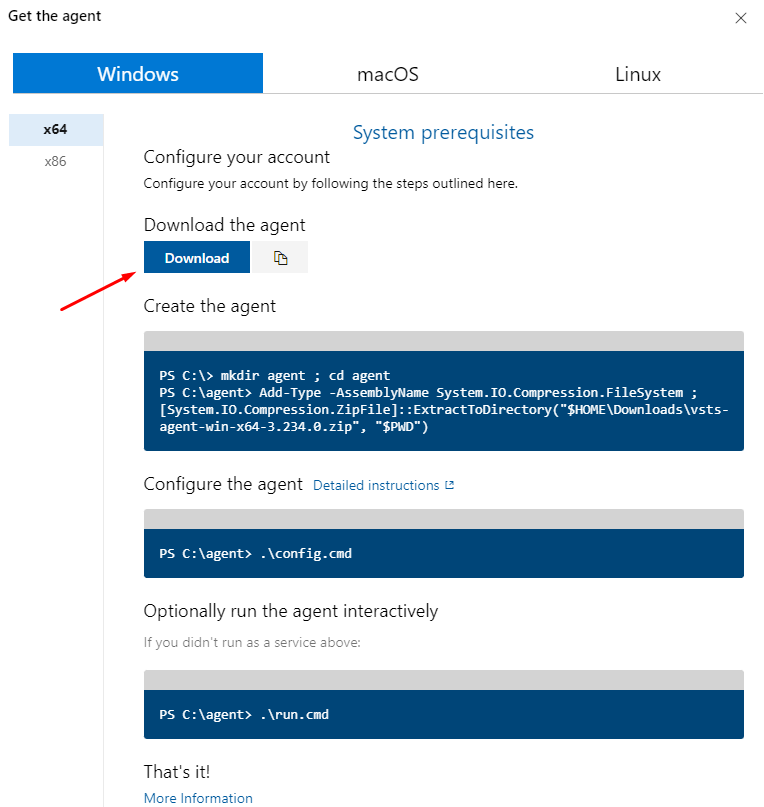Follow the More Information link
This screenshot has height=807, width=764.
pyautogui.click(x=198, y=798)
